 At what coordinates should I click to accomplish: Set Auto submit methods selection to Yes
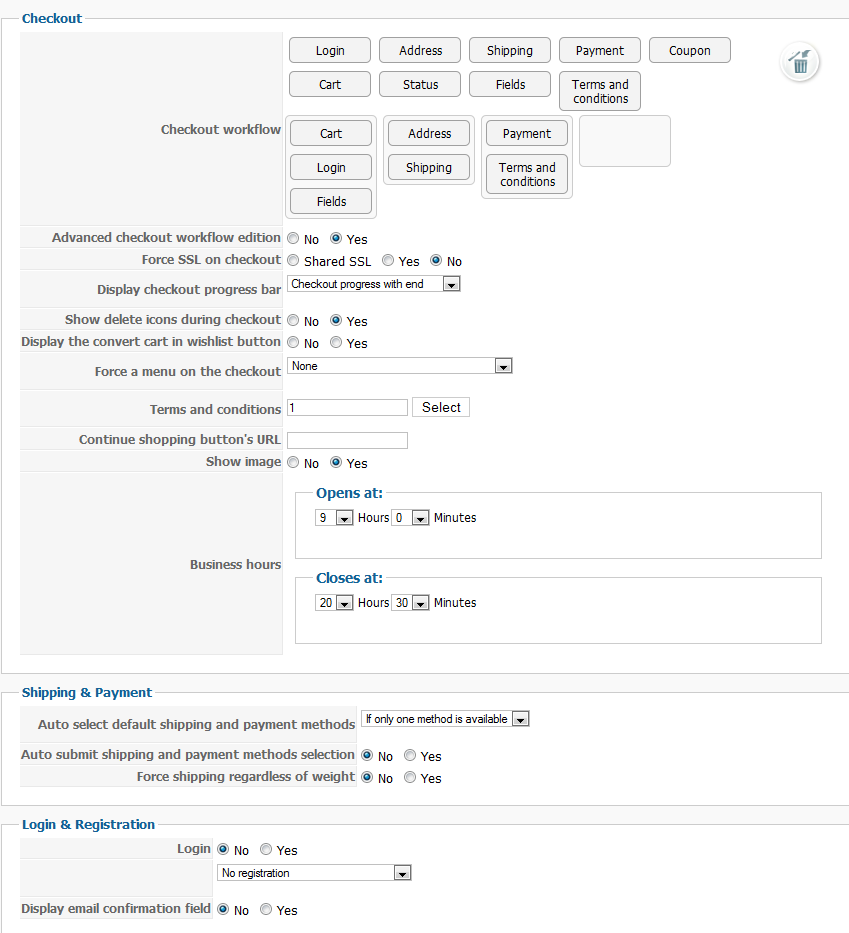(410, 756)
